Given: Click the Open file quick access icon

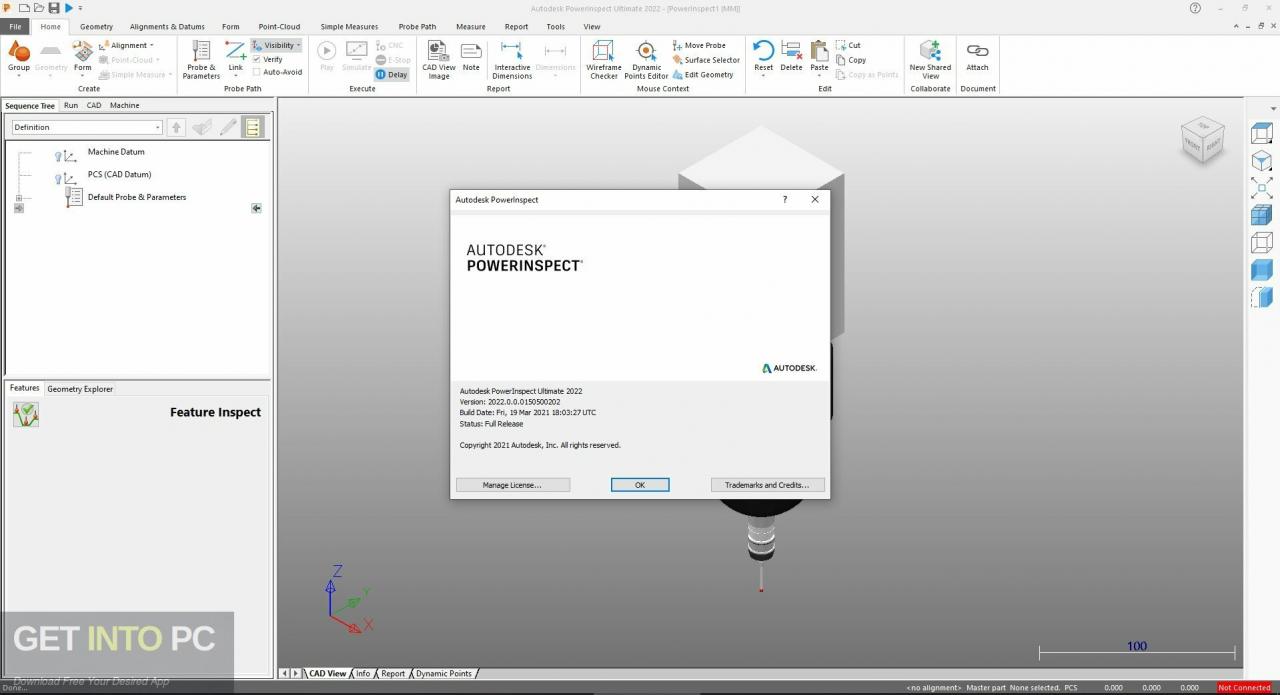Looking at the screenshot, I should click(x=38, y=8).
